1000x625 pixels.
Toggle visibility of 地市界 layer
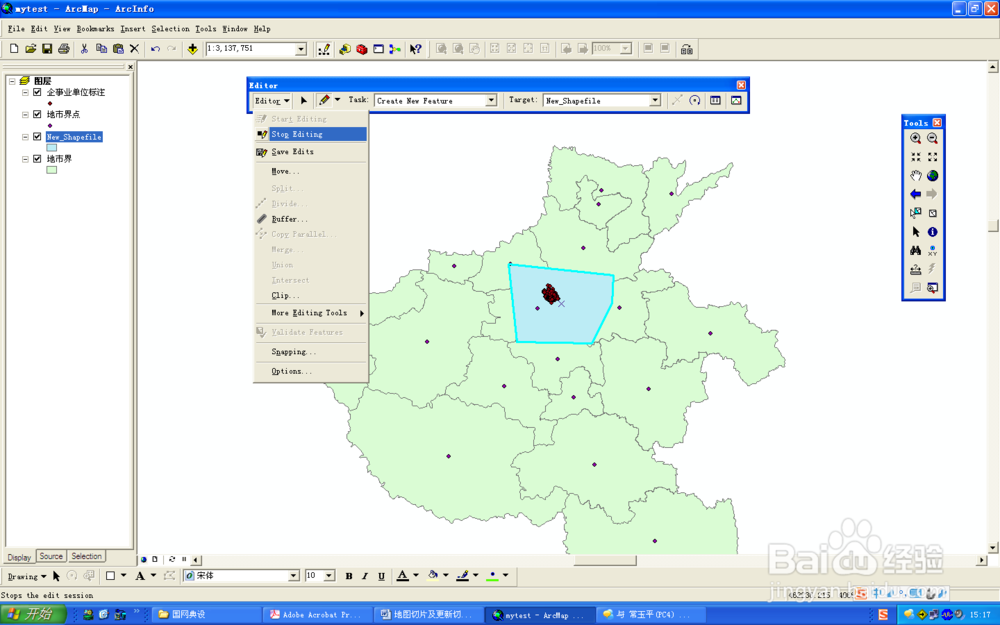coord(37,159)
